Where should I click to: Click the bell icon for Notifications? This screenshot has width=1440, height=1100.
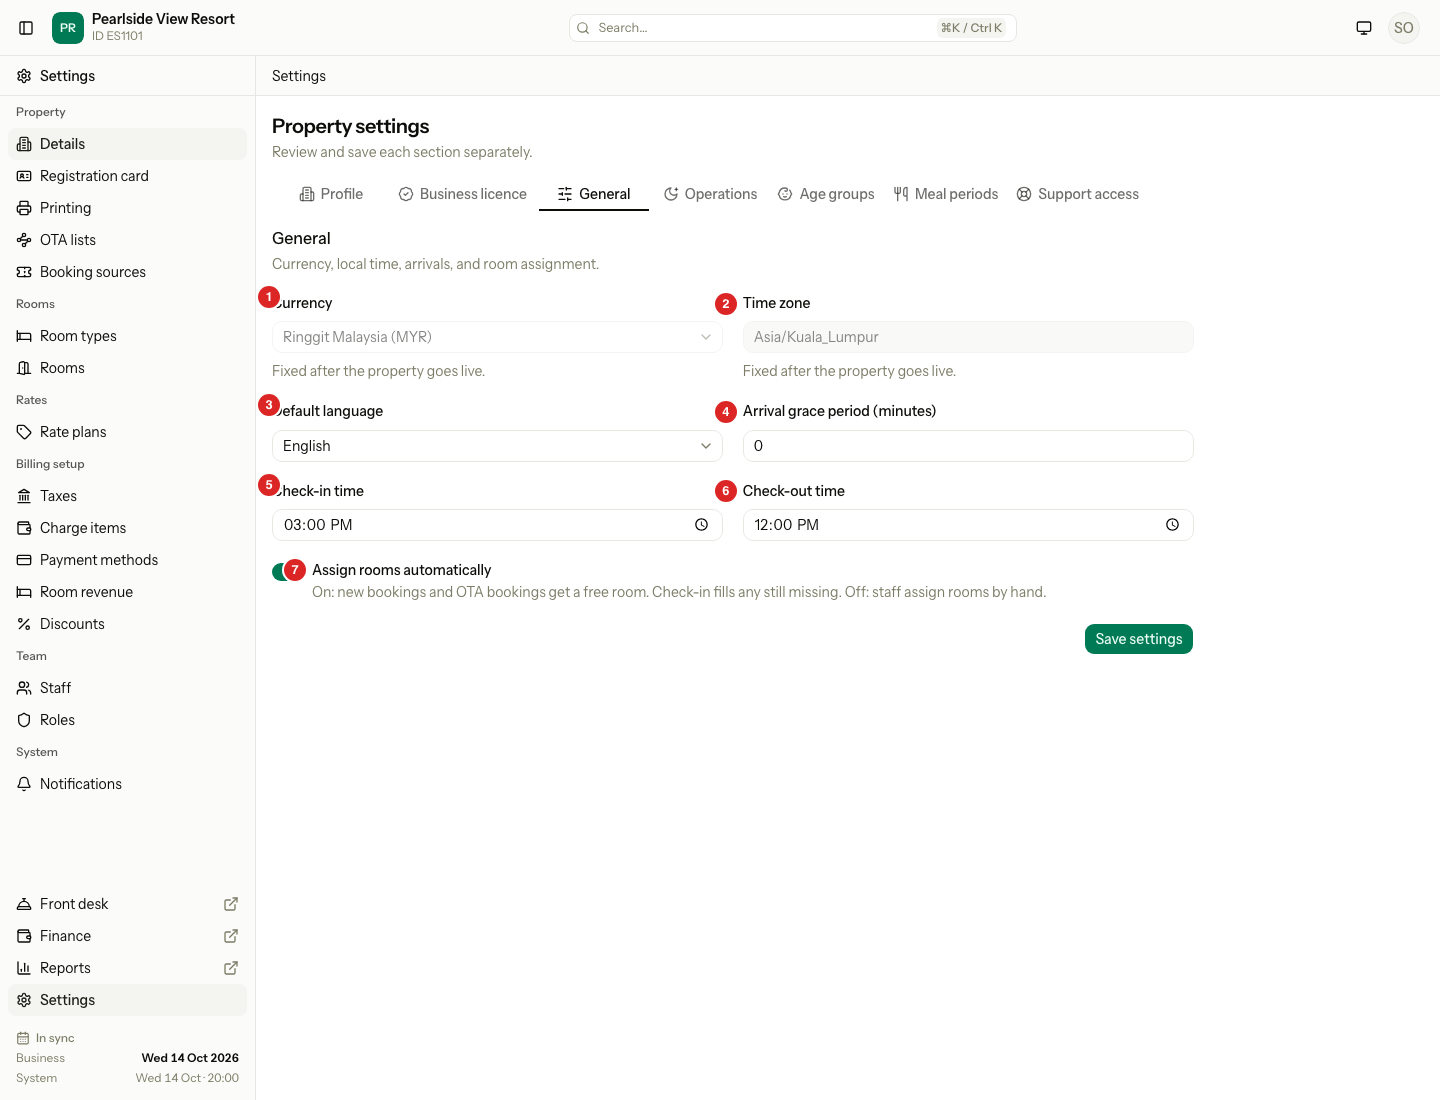(24, 784)
